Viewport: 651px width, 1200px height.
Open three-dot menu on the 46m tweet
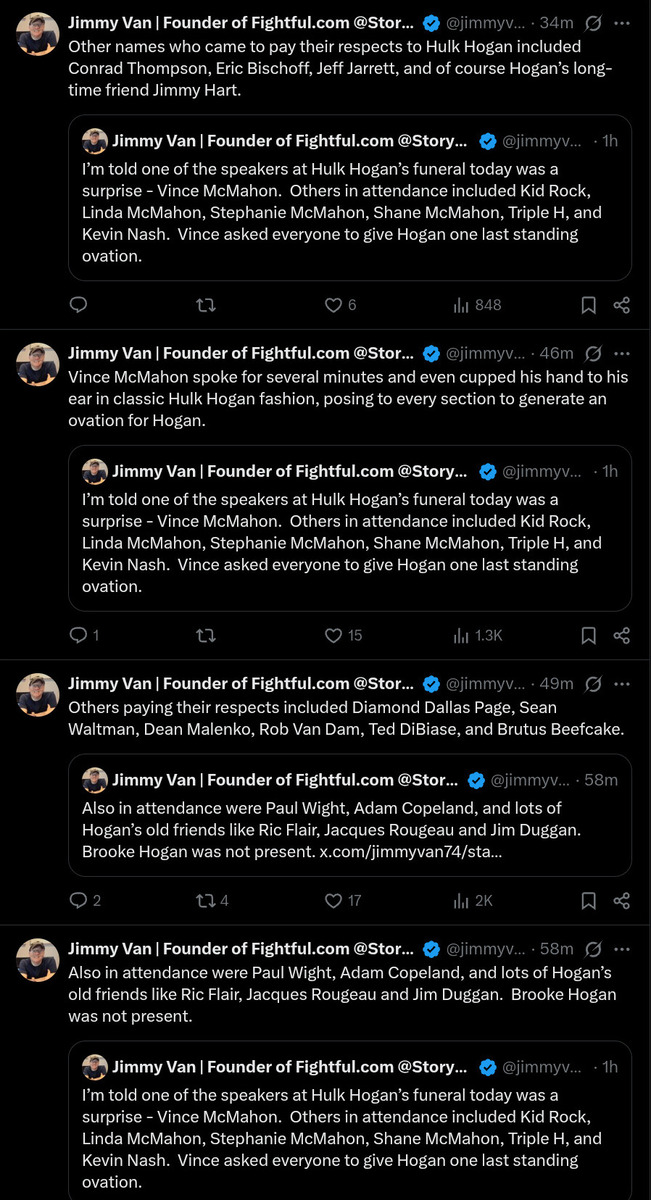(622, 353)
